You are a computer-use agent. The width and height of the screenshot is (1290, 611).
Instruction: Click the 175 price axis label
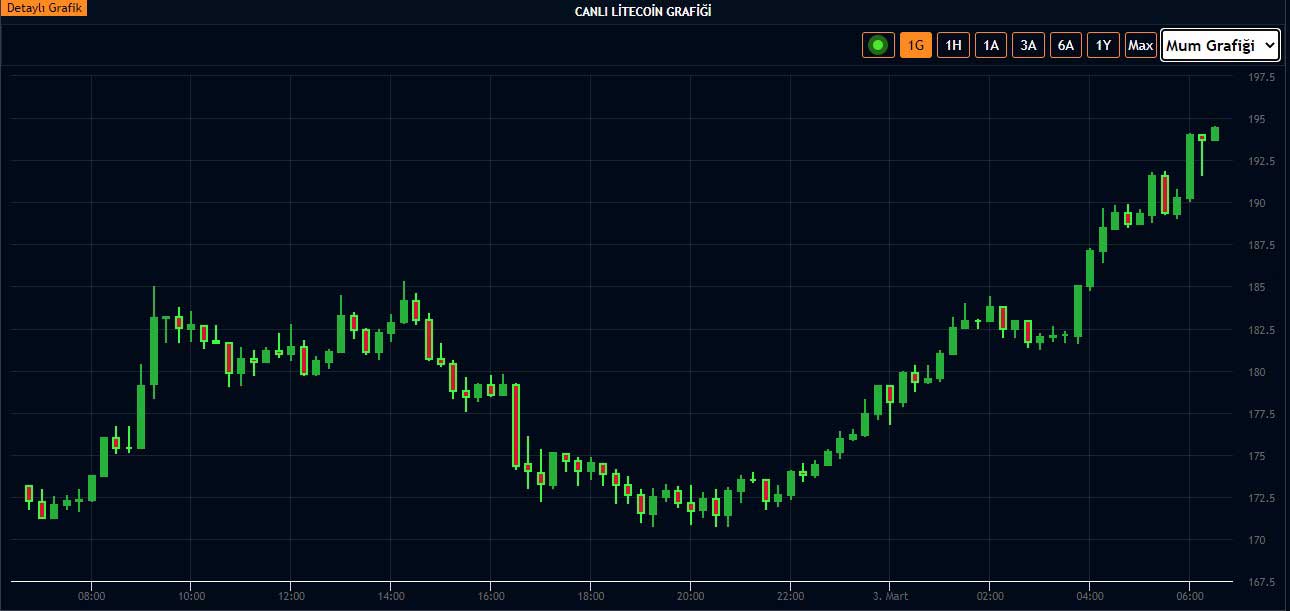[1258, 456]
